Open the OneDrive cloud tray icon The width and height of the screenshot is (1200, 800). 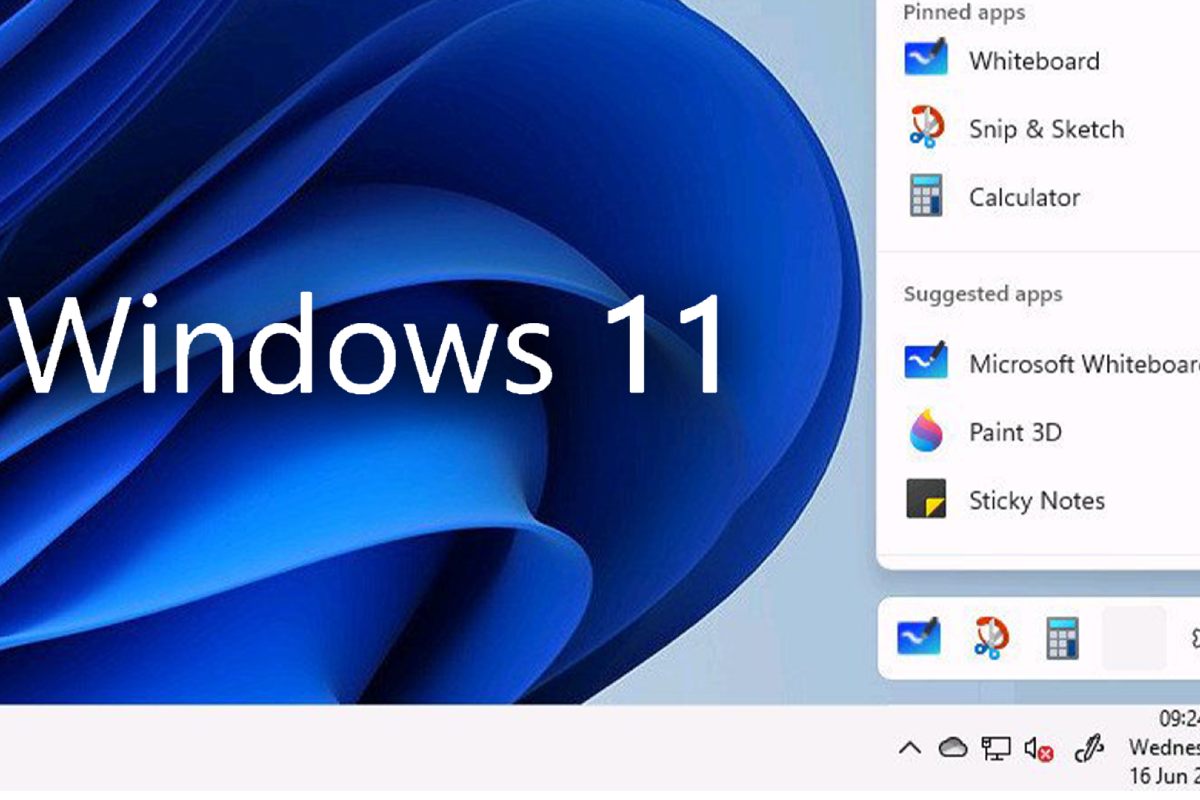click(953, 747)
